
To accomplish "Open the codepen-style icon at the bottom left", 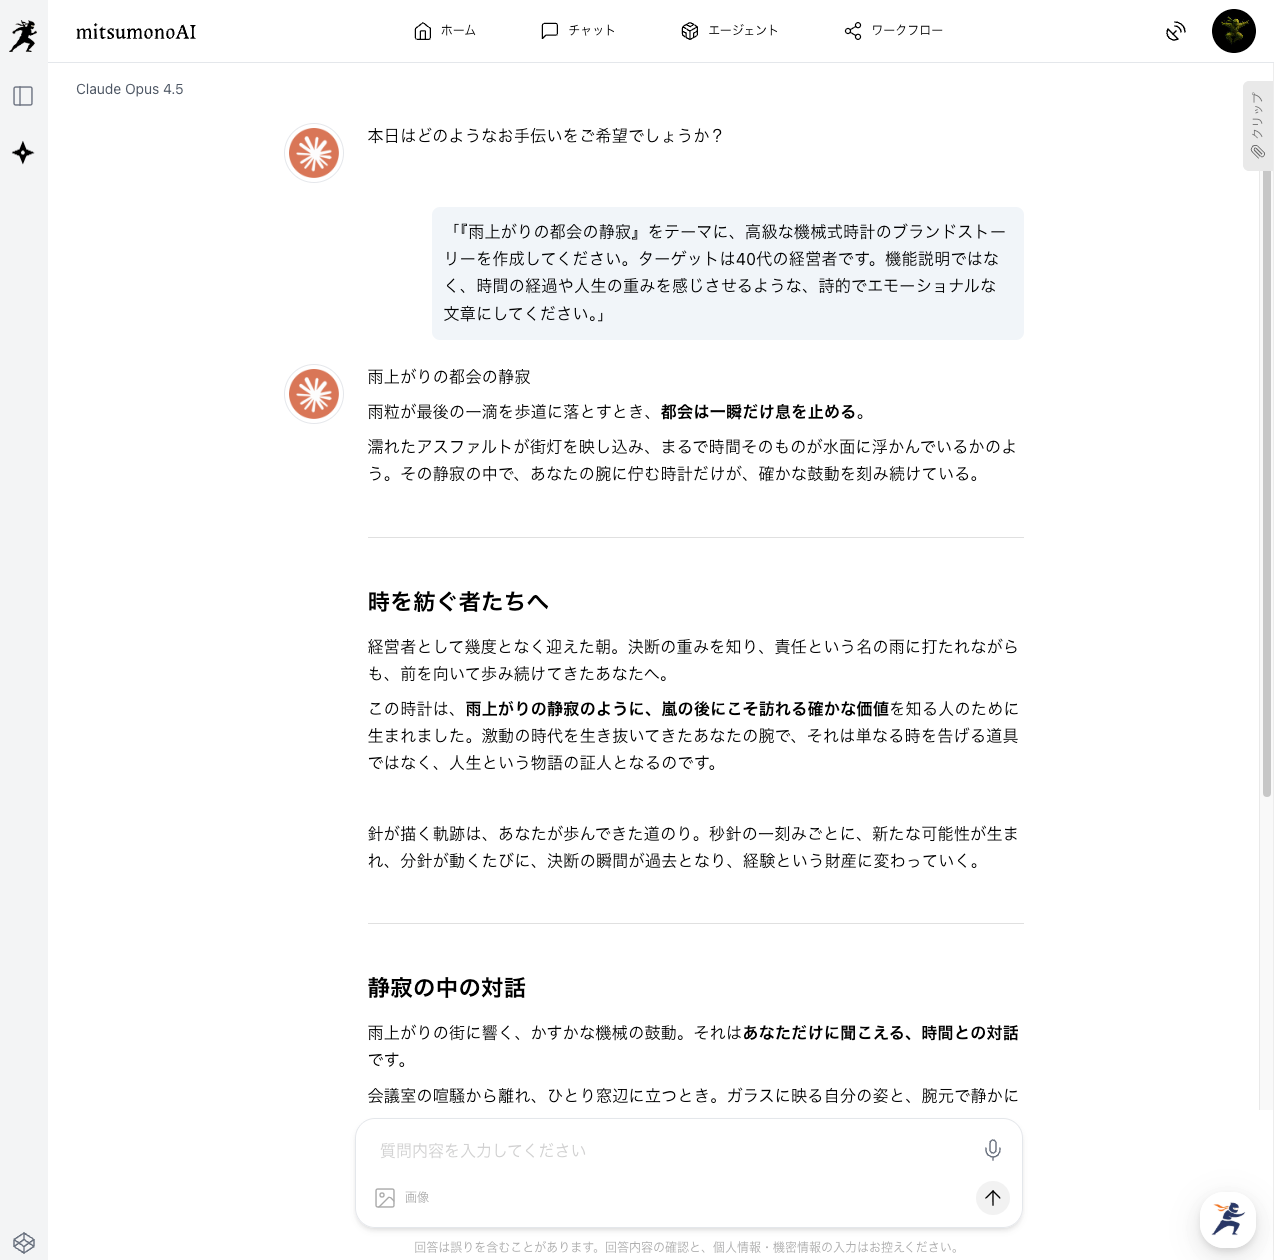I will [x=24, y=1243].
